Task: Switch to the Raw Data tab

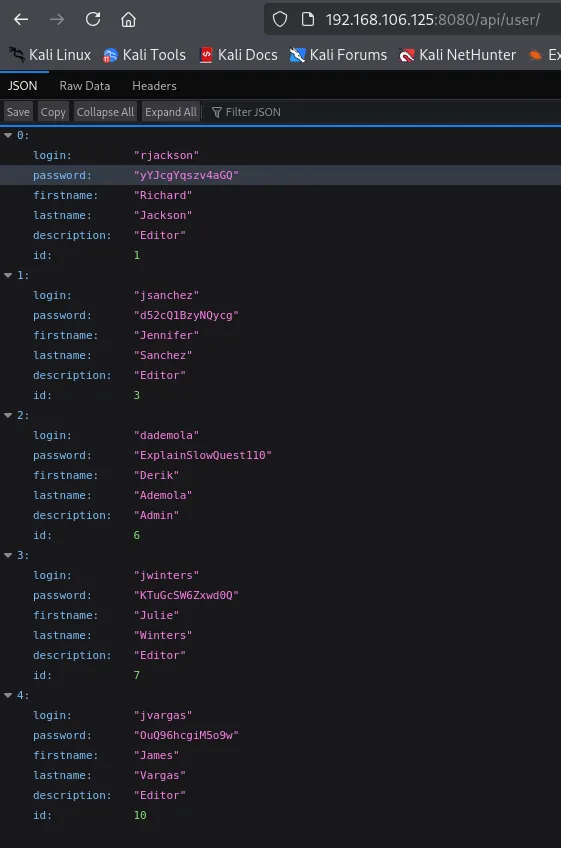Action: (84, 85)
